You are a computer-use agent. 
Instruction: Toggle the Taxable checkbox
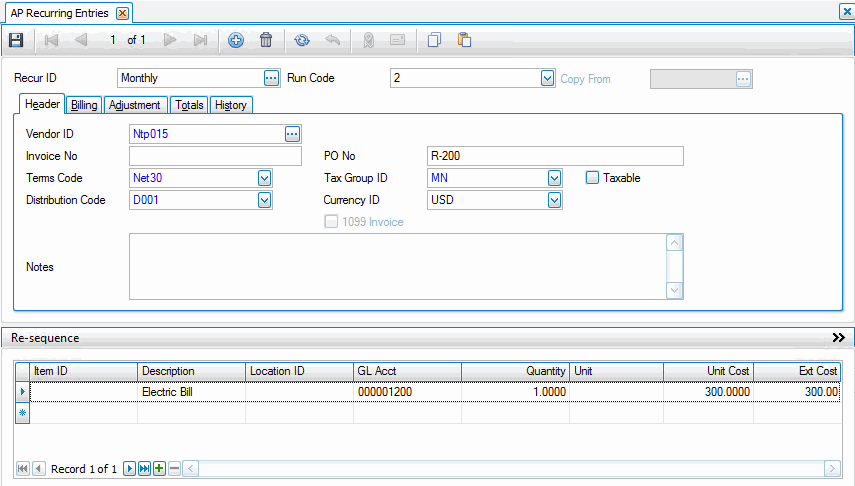(592, 178)
